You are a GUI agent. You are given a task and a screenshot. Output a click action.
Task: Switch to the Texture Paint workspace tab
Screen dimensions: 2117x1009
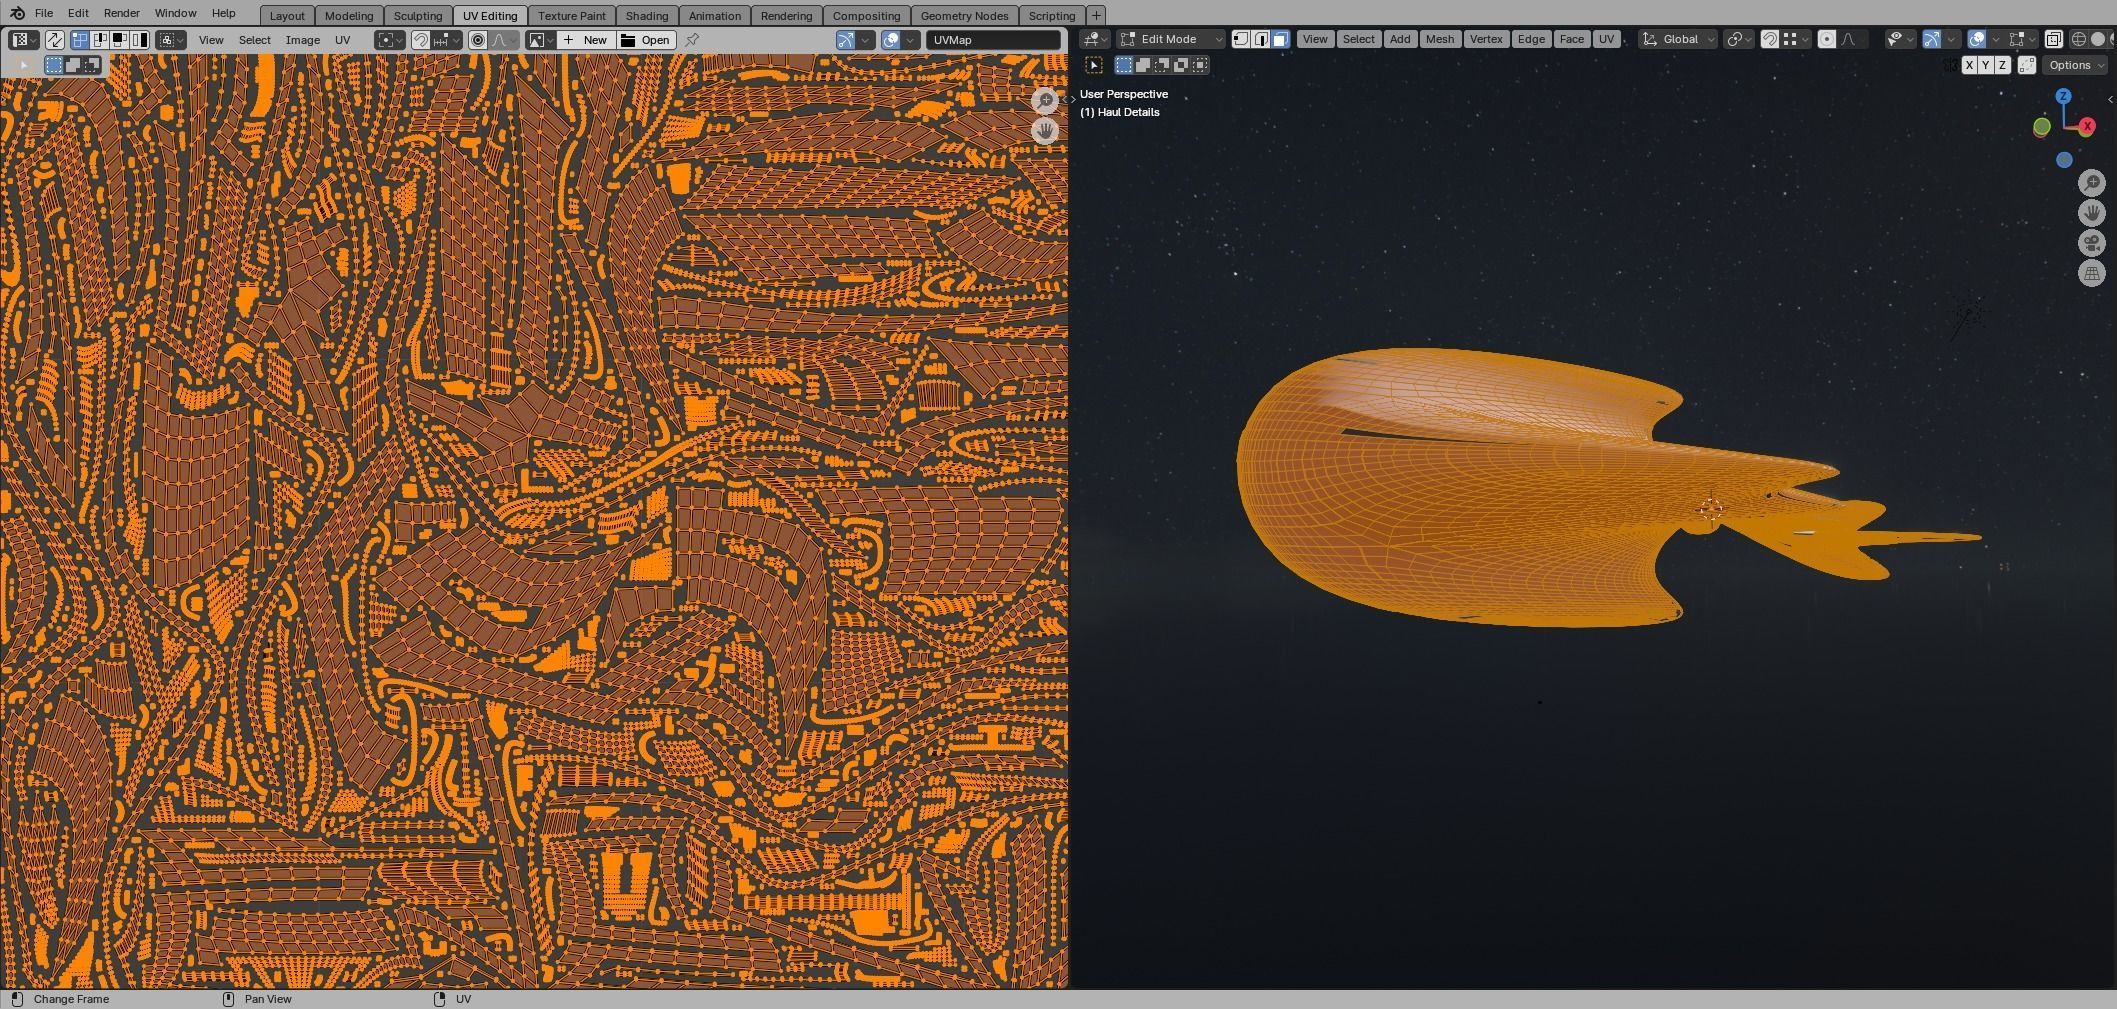coord(572,15)
